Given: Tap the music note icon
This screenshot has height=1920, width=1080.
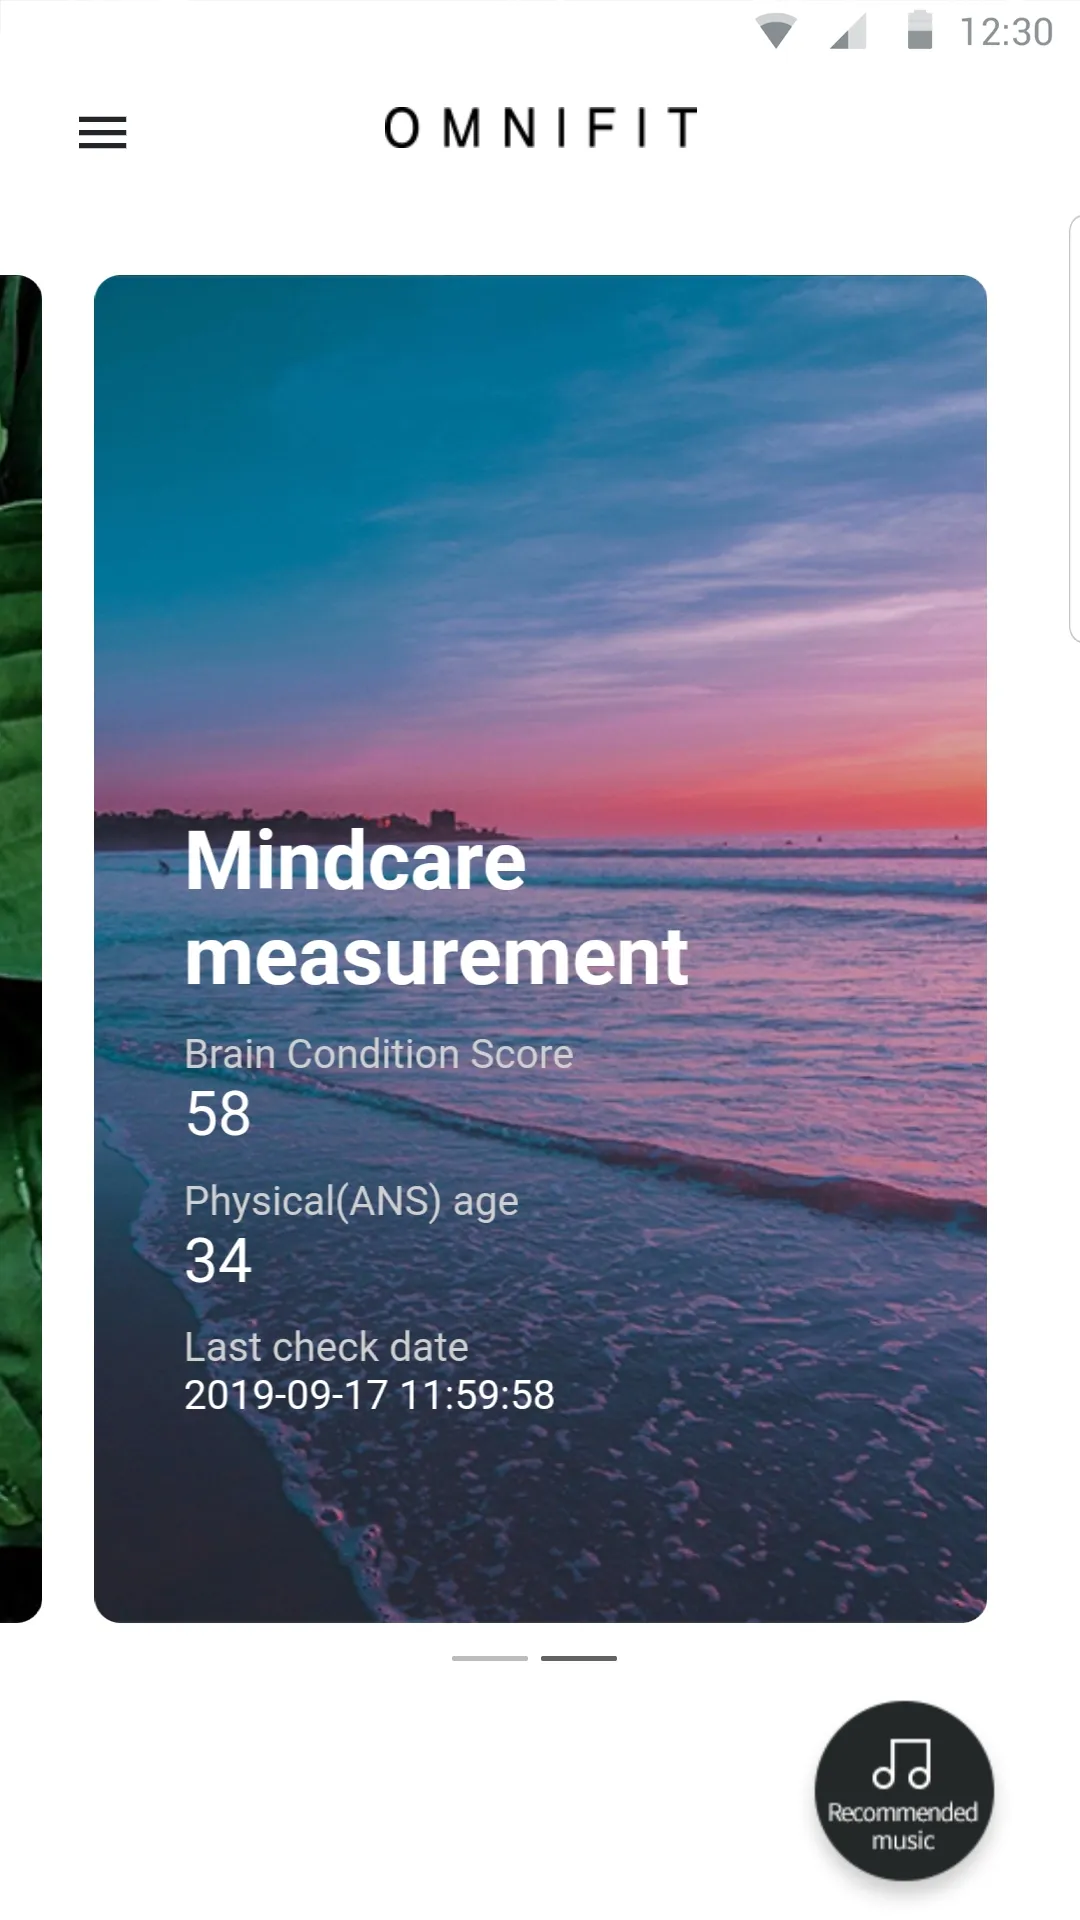Looking at the screenshot, I should pyautogui.click(x=902, y=1762).
